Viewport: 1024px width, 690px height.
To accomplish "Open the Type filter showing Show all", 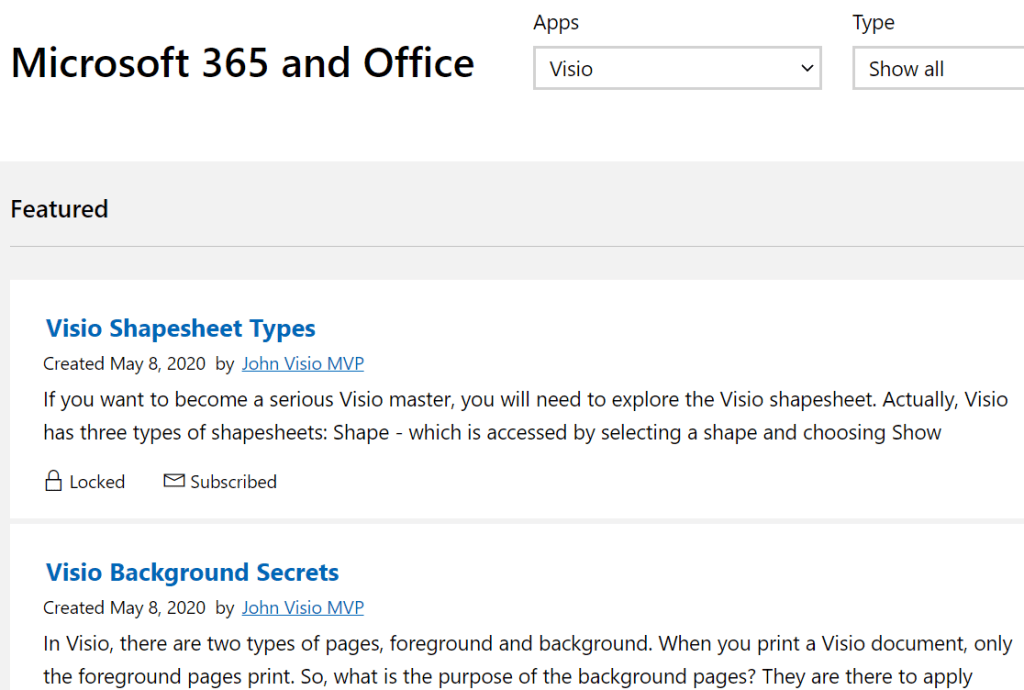I will tap(937, 69).
